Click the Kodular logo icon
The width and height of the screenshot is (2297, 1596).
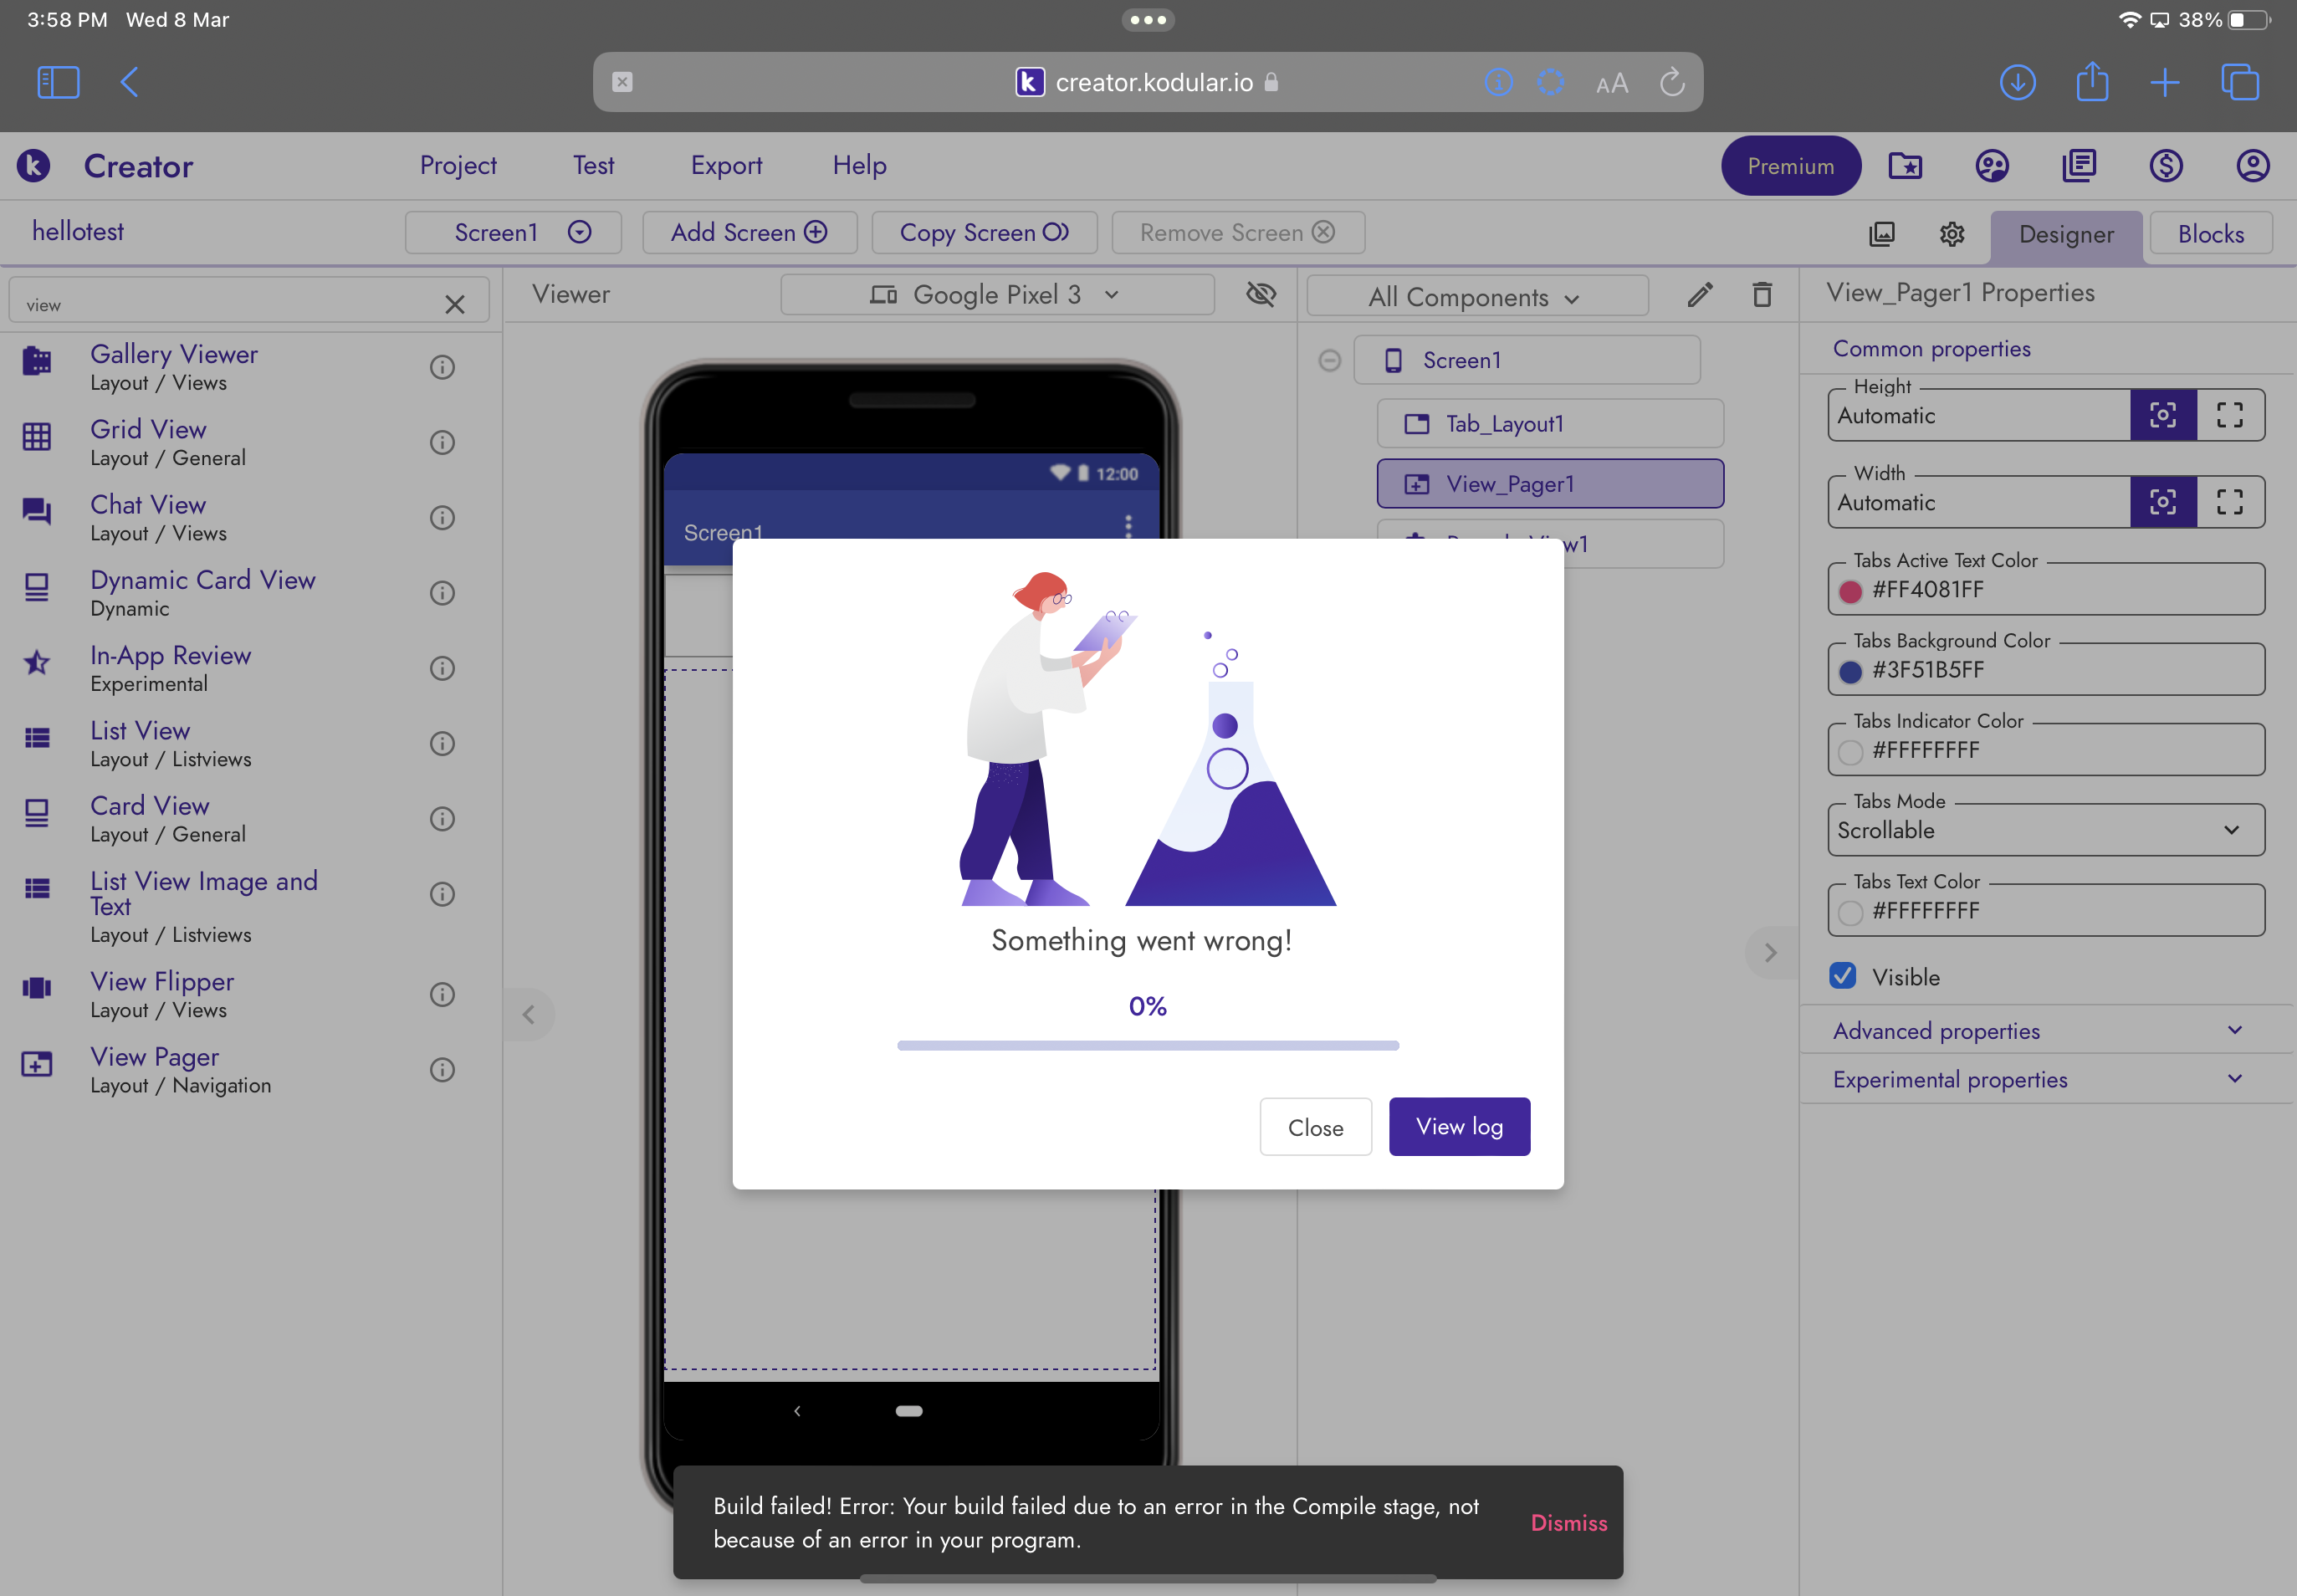[x=34, y=165]
